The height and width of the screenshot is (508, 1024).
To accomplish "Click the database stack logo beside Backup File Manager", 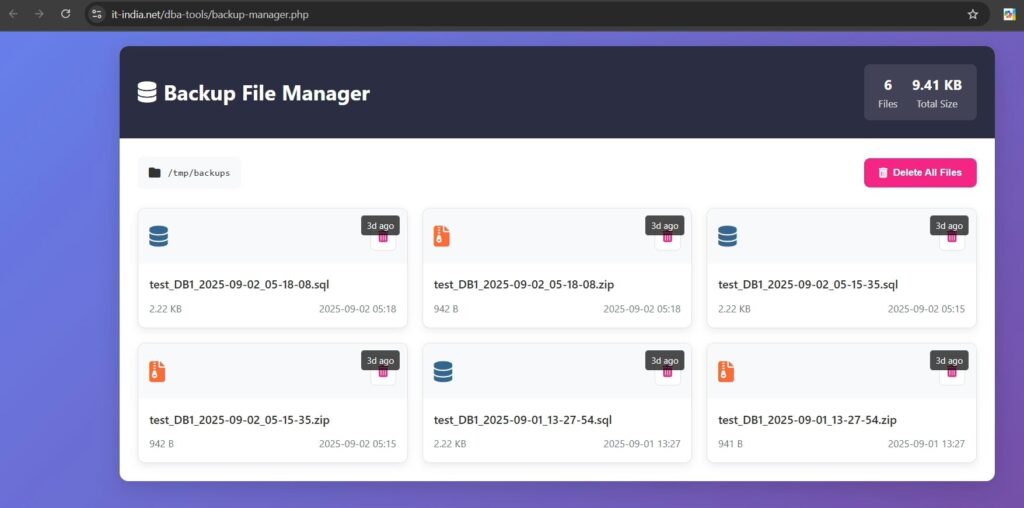I will pos(147,92).
